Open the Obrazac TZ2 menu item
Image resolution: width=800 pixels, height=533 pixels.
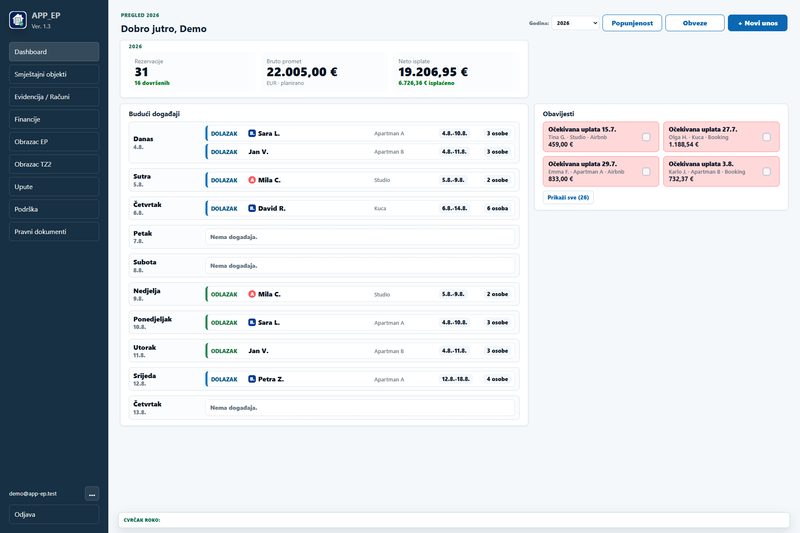coord(54,164)
